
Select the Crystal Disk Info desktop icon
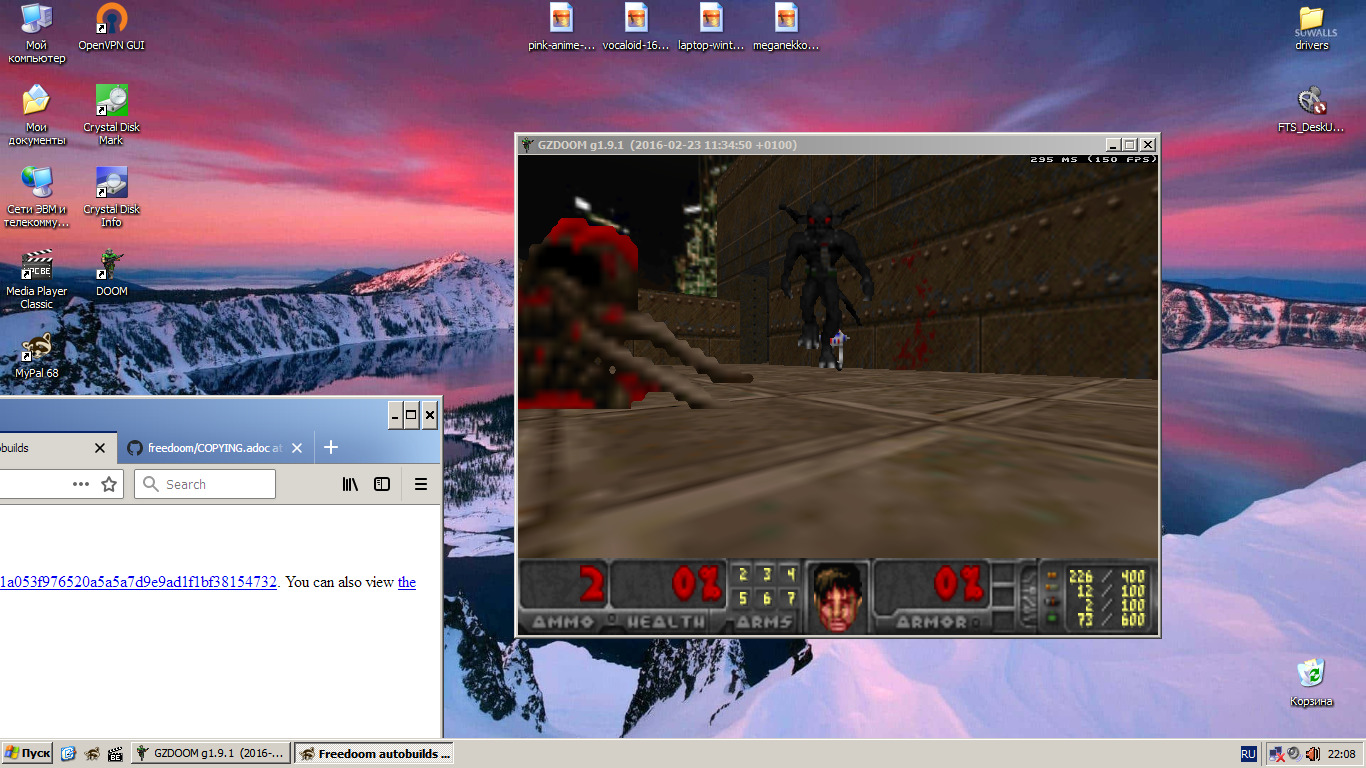(112, 197)
